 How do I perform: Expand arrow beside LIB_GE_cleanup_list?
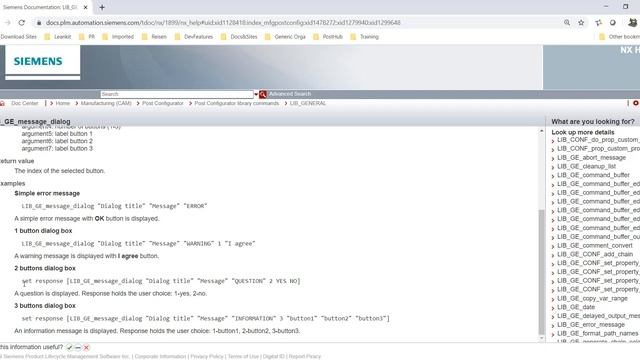click(x=553, y=167)
